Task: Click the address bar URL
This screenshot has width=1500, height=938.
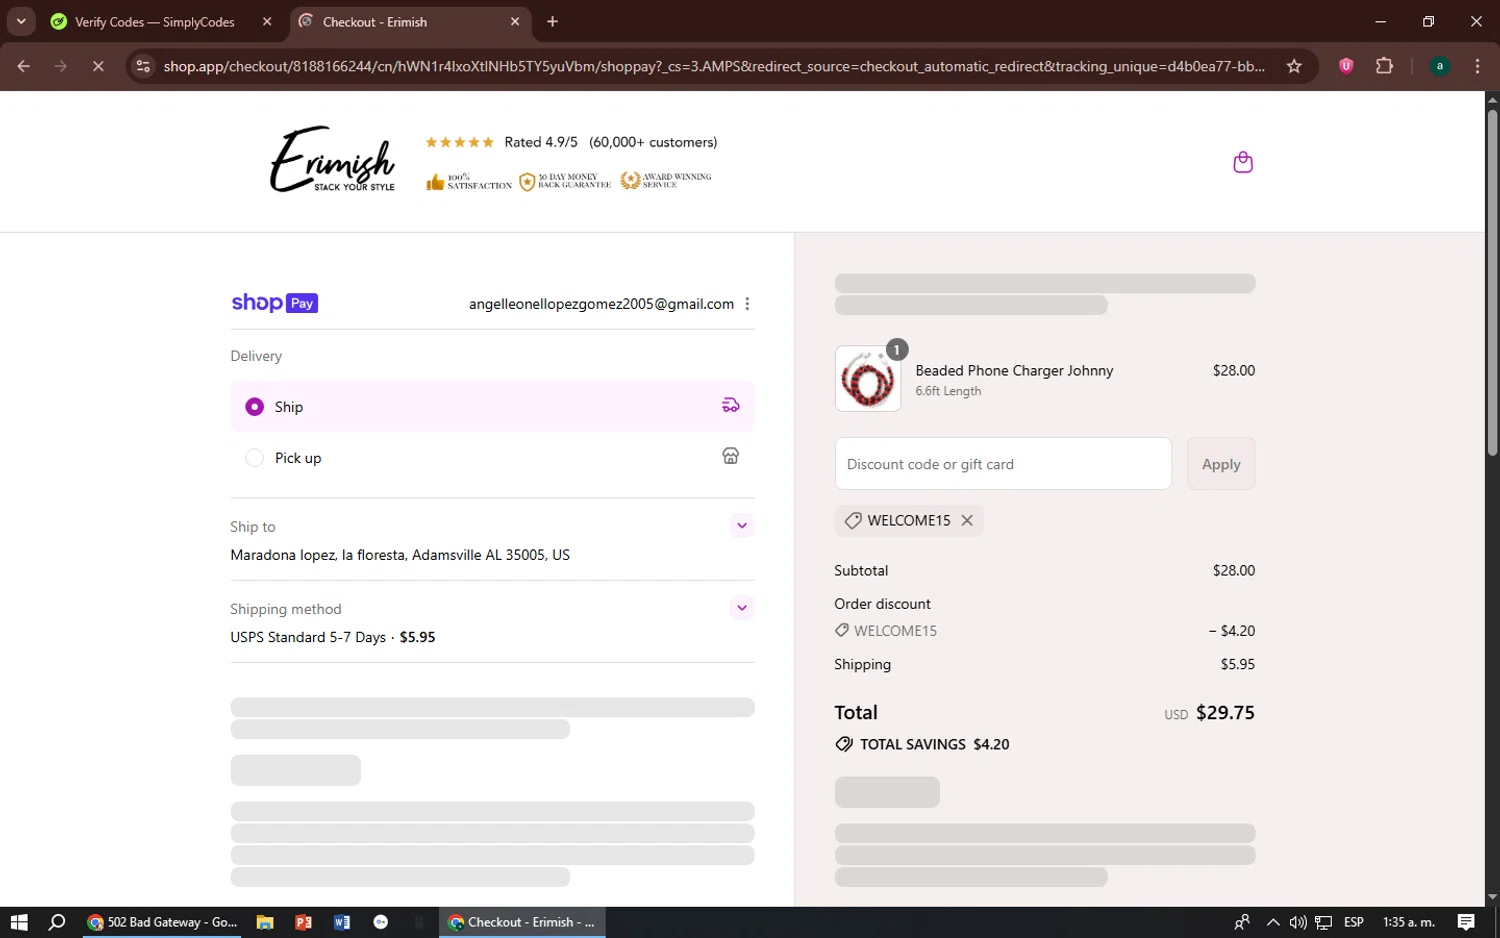Action: [x=714, y=66]
